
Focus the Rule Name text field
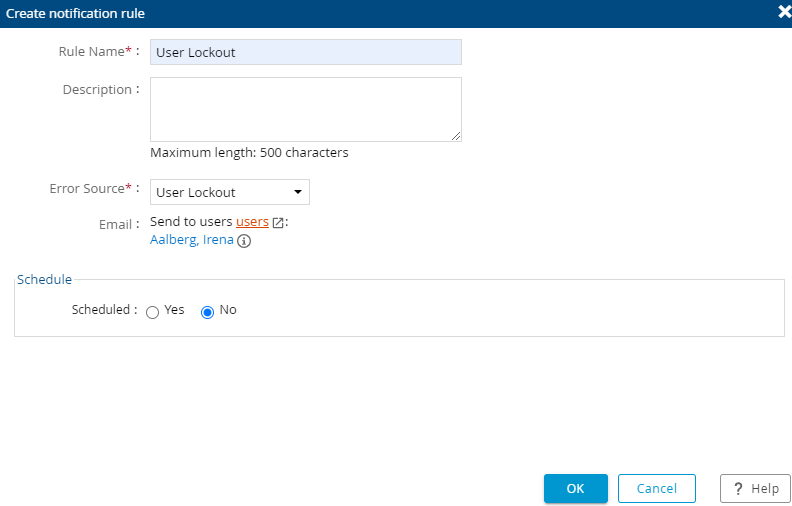(x=305, y=52)
